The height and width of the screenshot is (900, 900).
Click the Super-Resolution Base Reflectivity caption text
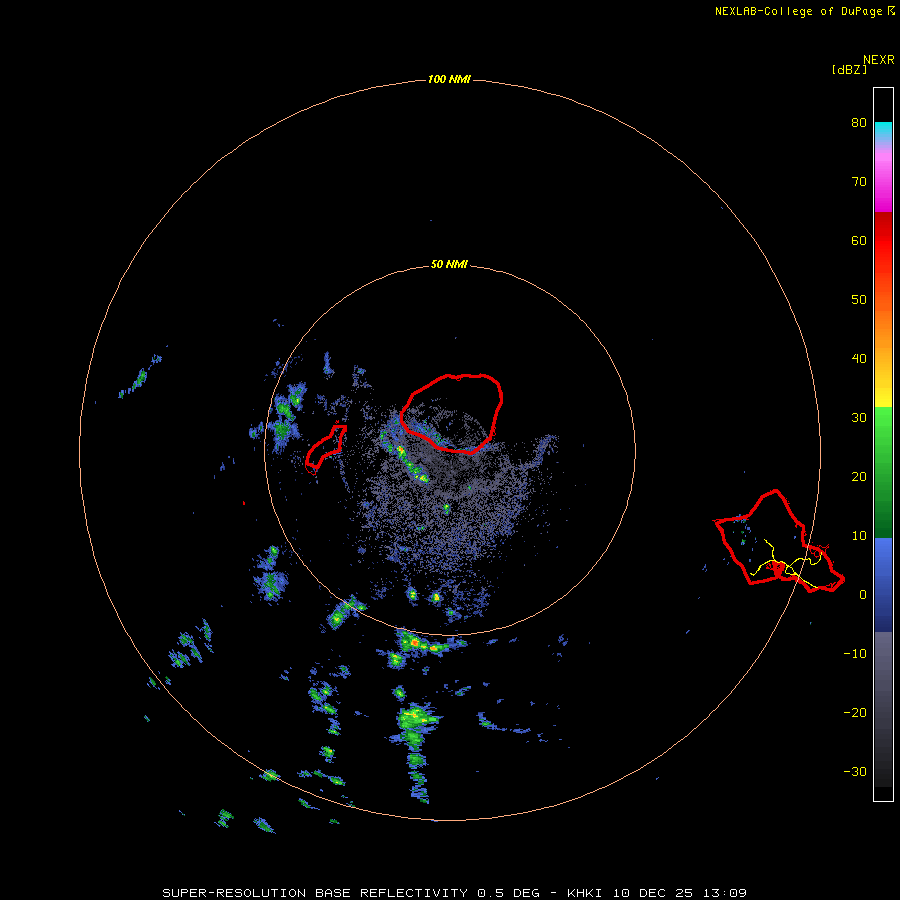(454, 893)
